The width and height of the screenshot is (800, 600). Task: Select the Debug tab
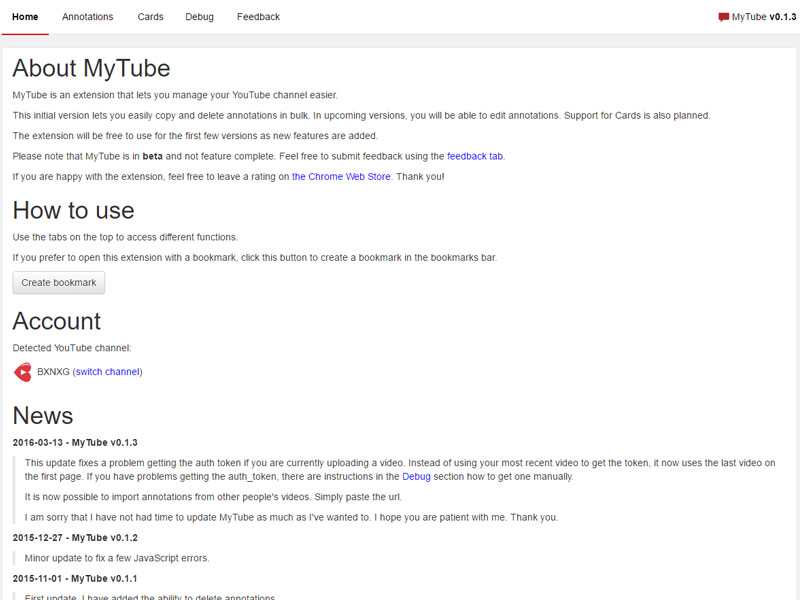(199, 17)
